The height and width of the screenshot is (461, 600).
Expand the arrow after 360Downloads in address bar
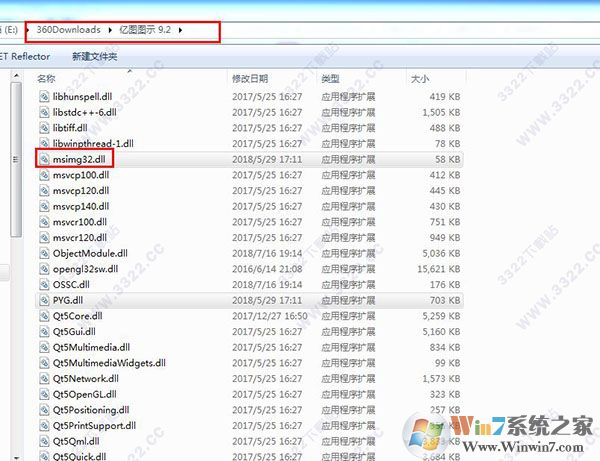coord(110,30)
